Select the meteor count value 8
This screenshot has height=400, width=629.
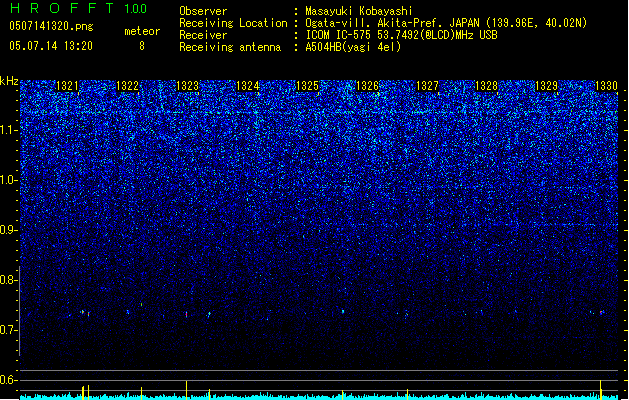click(x=142, y=46)
